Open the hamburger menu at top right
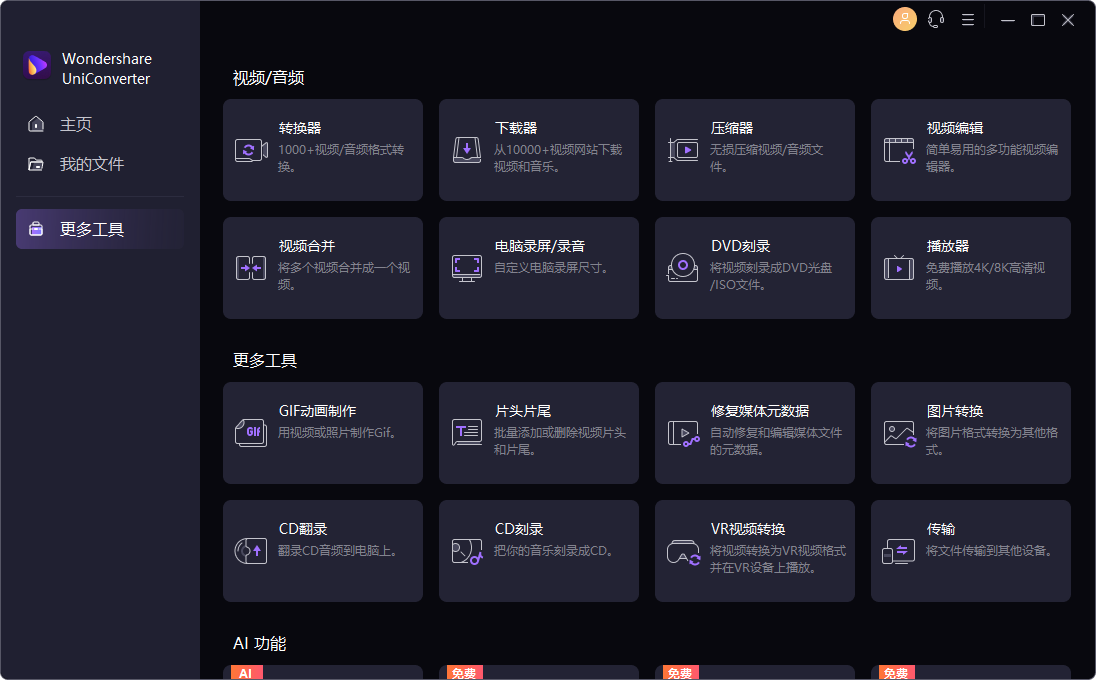 point(967,19)
